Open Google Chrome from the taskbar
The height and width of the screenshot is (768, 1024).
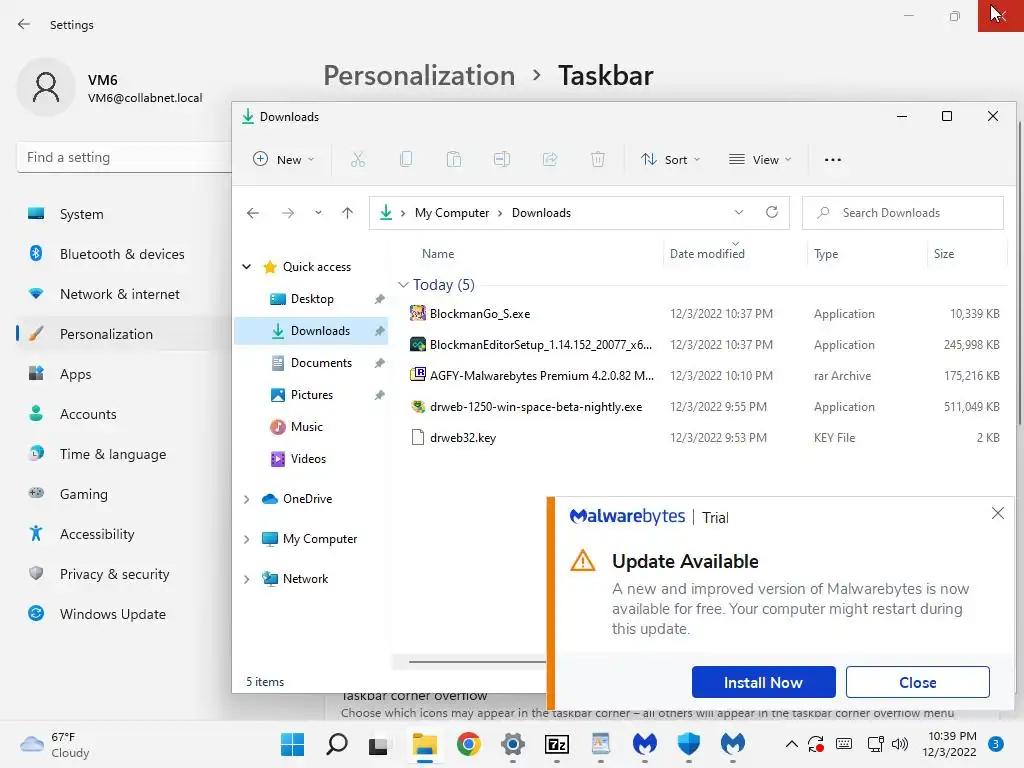tap(469, 744)
